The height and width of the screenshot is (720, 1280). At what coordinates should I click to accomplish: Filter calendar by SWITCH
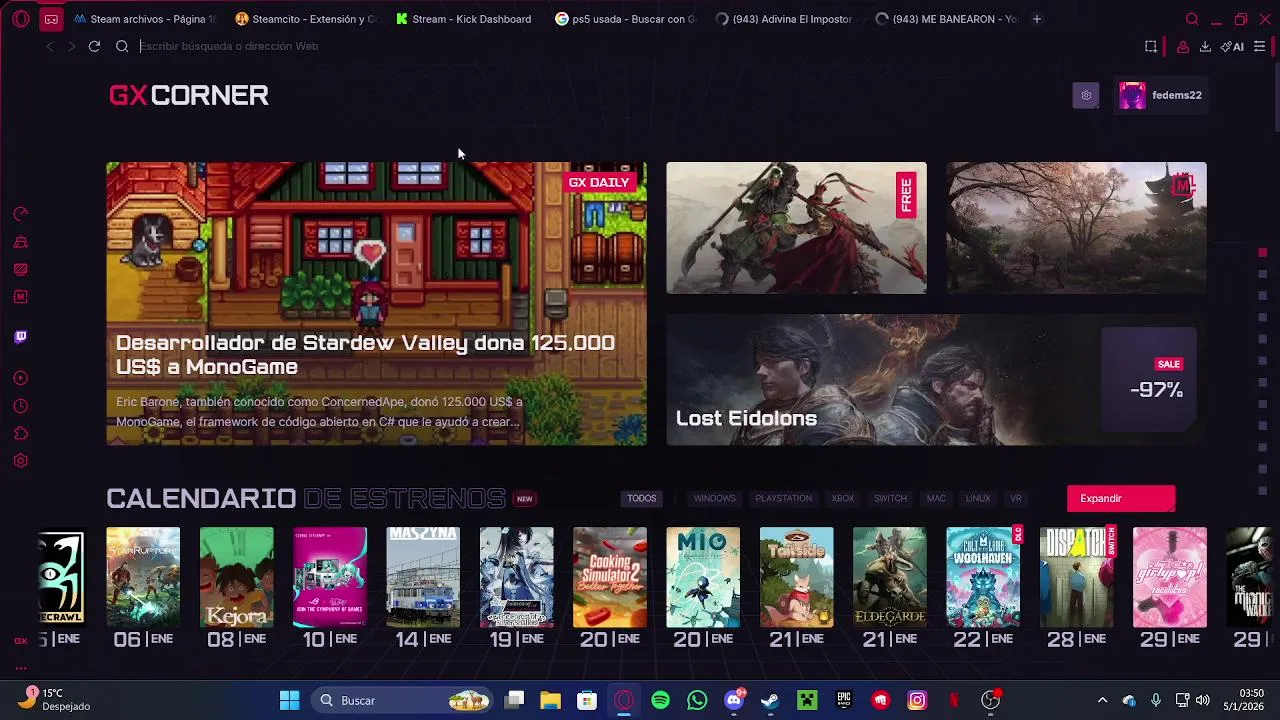(x=890, y=498)
